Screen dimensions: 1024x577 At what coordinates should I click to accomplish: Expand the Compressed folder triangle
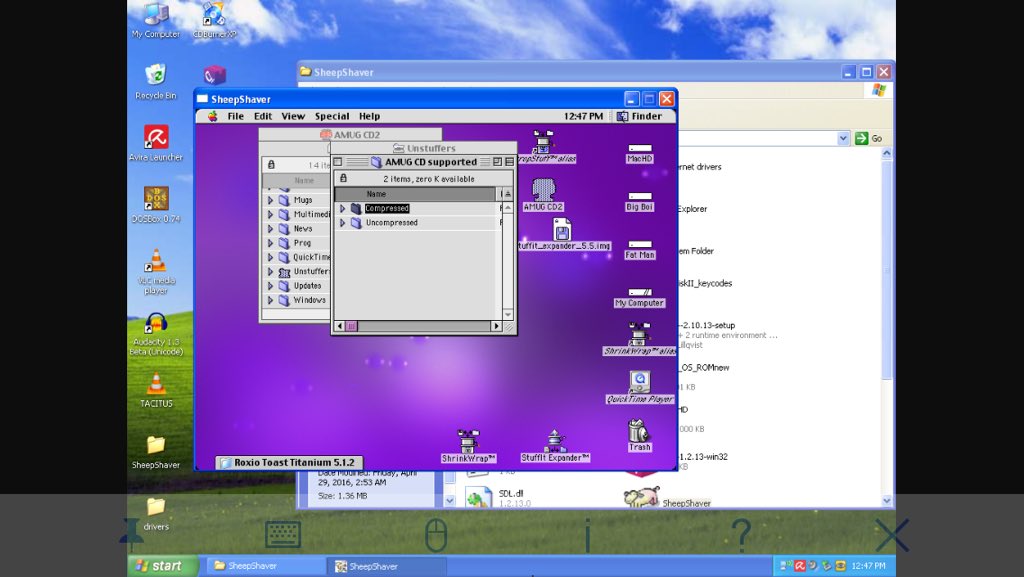tap(343, 208)
